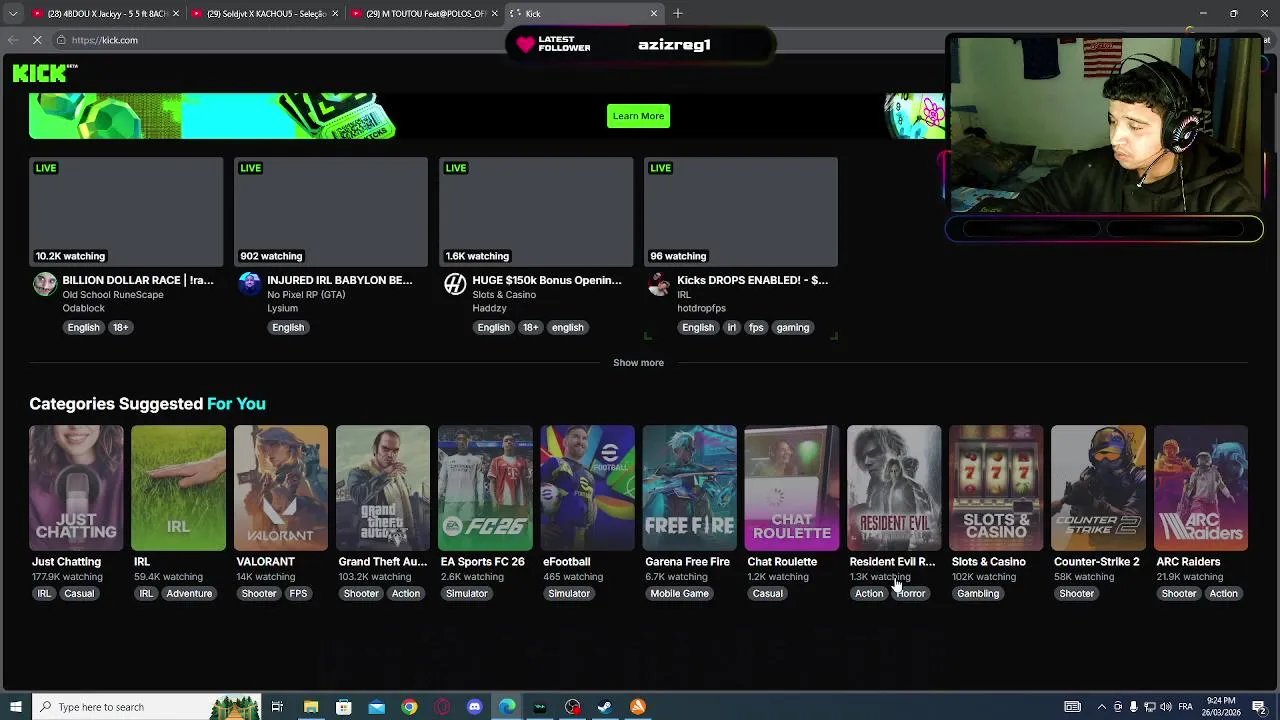The width and height of the screenshot is (1280, 720).
Task: Open the ARC Raiders category cover
Action: (x=1201, y=488)
